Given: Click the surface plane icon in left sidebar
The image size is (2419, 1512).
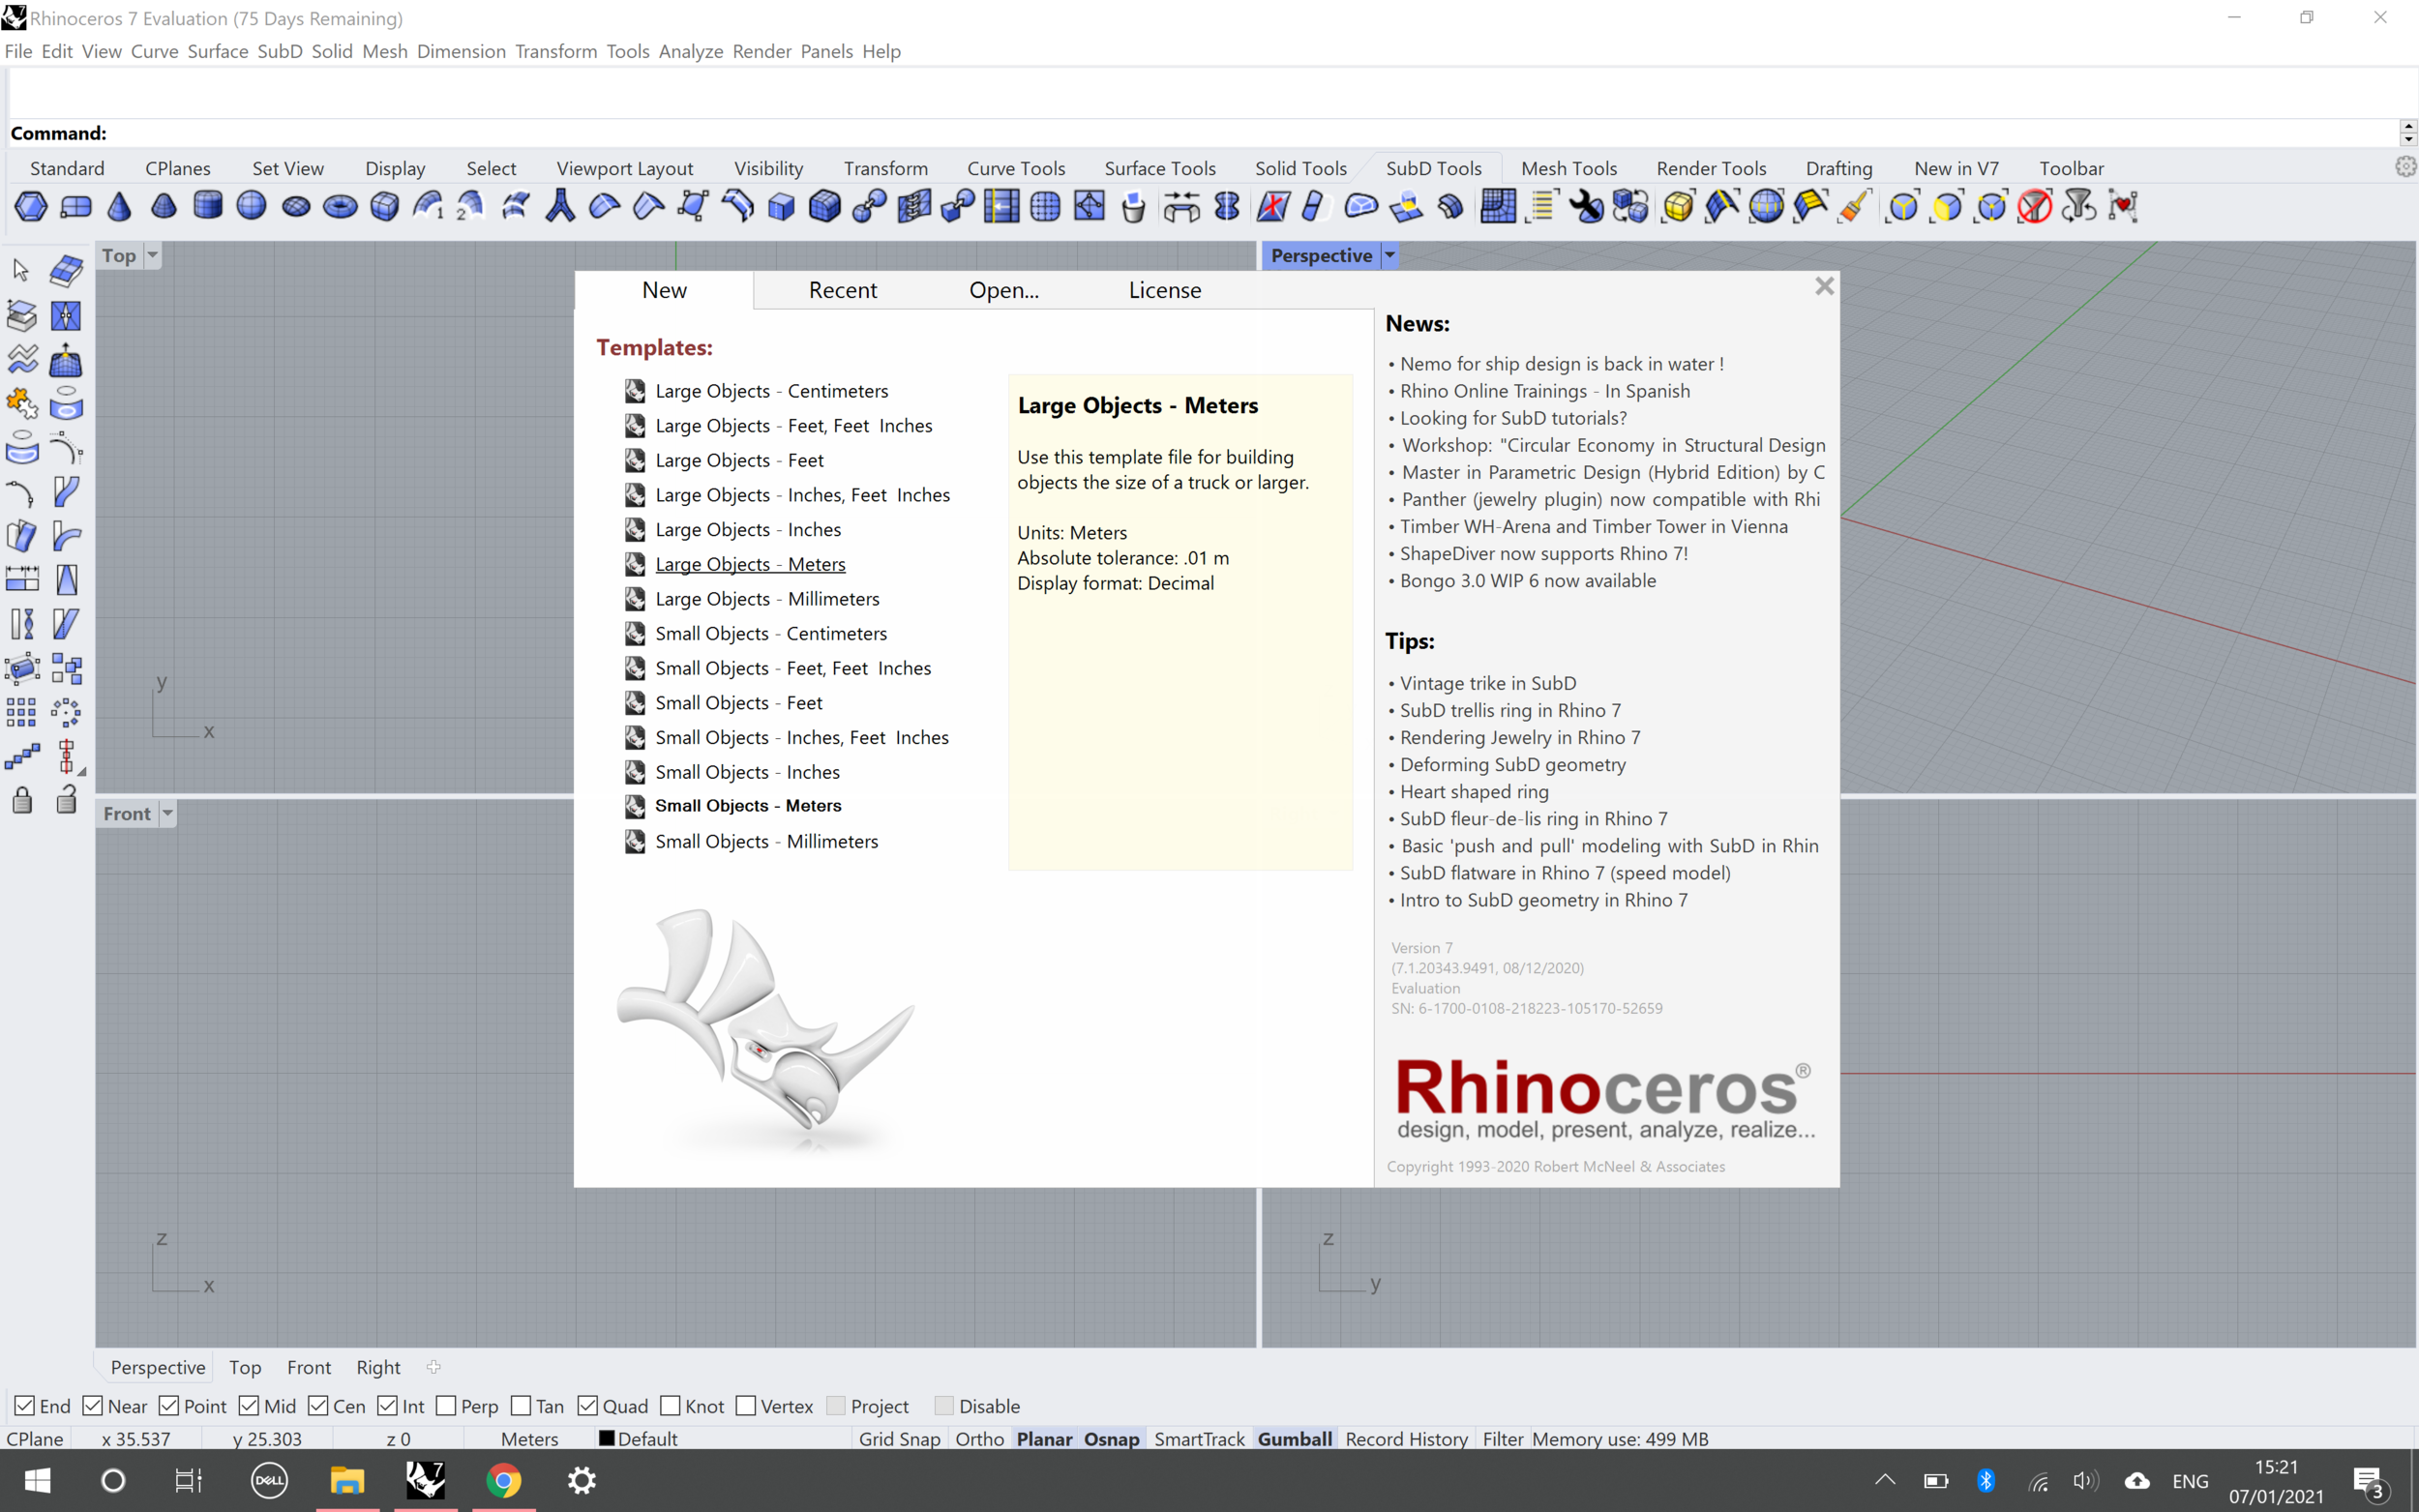Looking at the screenshot, I should click(x=66, y=270).
